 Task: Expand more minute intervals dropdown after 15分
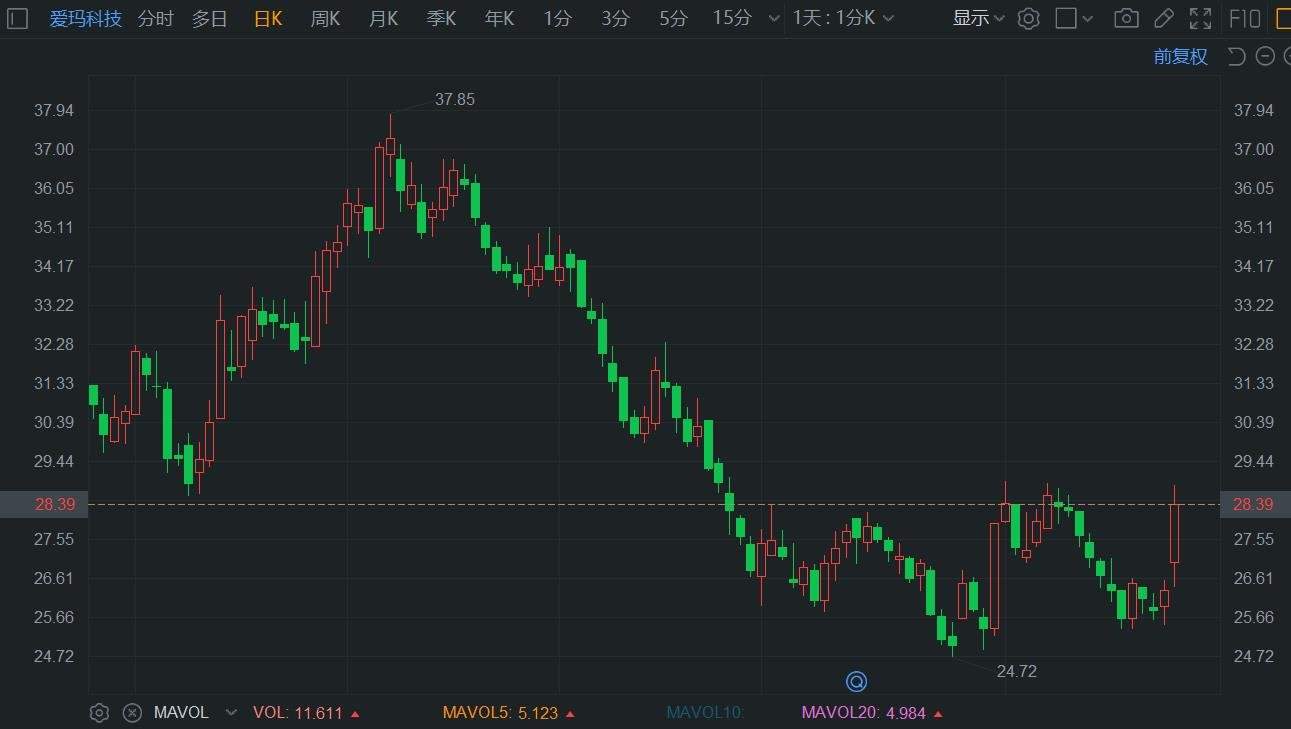[772, 18]
